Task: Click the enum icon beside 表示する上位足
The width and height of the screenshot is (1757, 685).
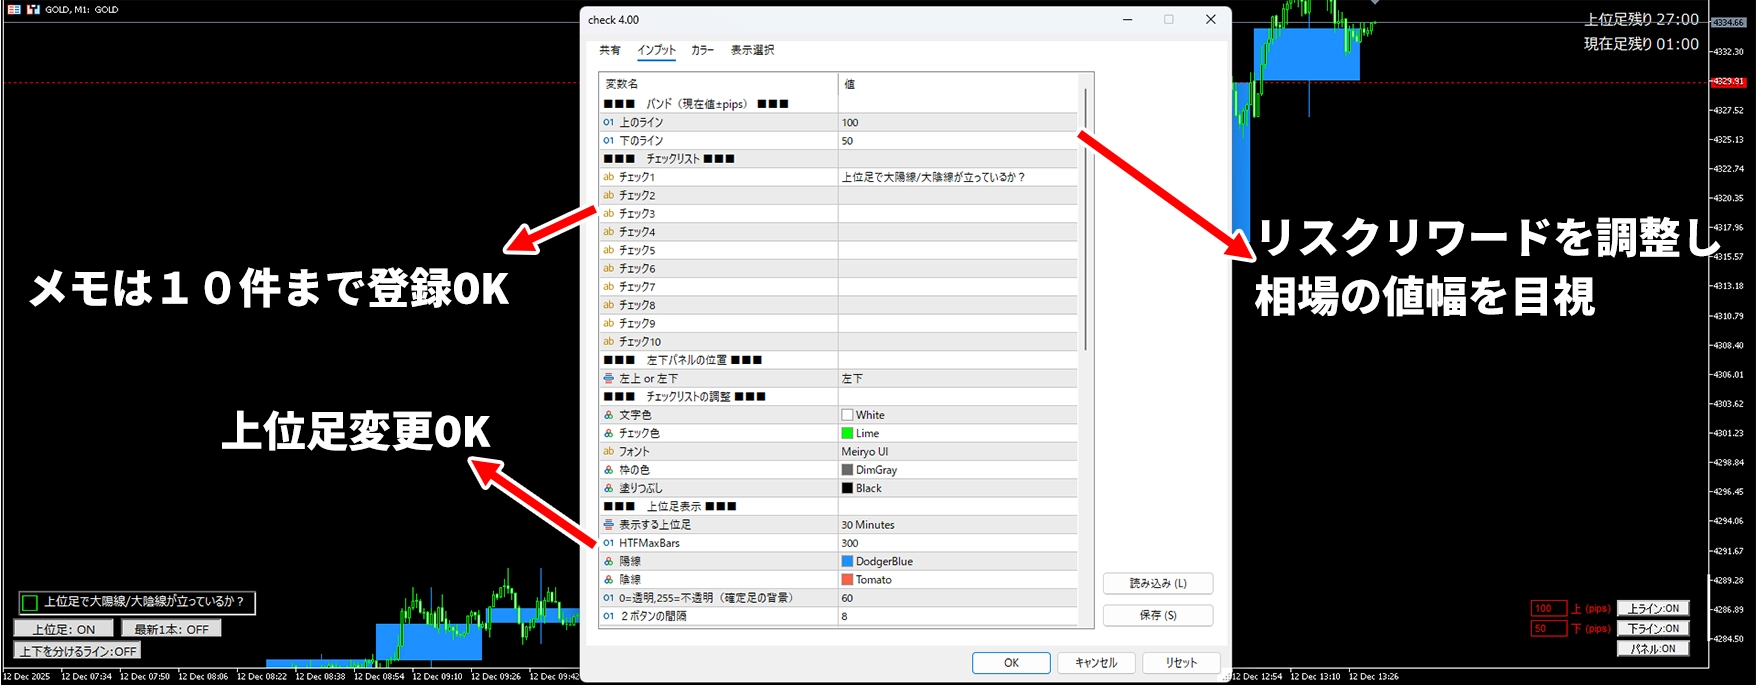Action: tap(608, 525)
